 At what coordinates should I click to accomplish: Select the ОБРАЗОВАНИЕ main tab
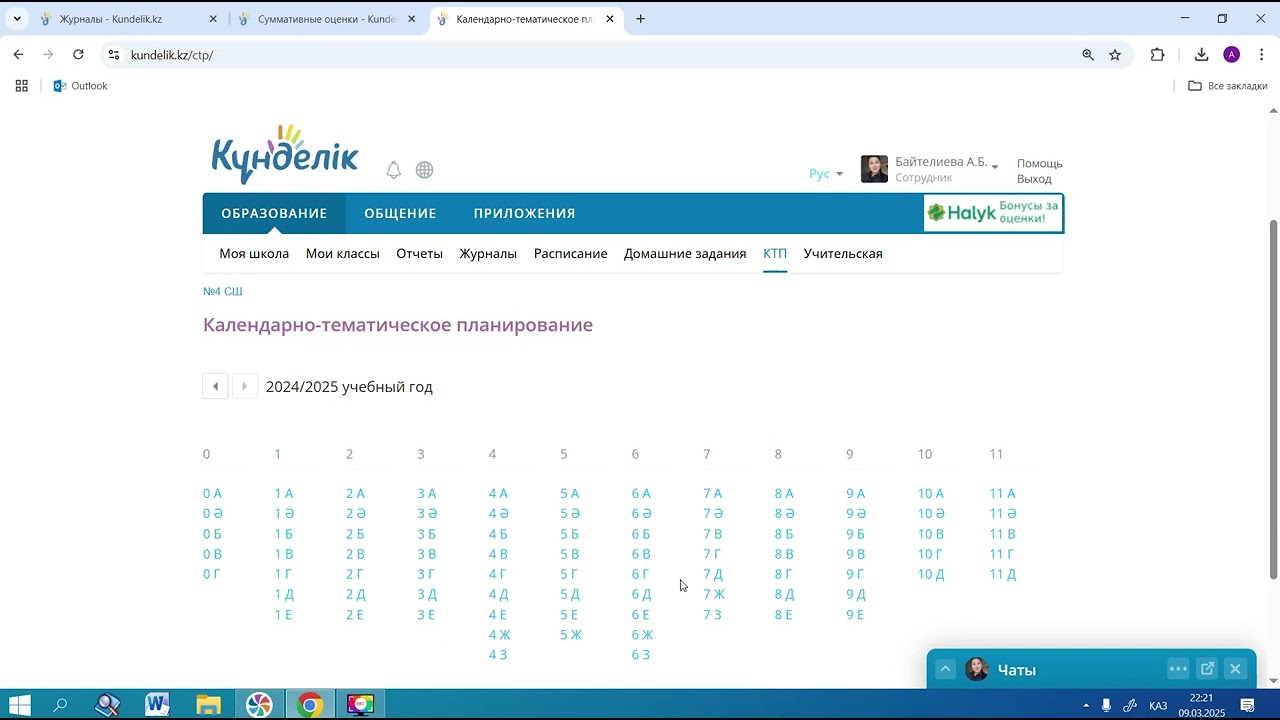tap(274, 213)
